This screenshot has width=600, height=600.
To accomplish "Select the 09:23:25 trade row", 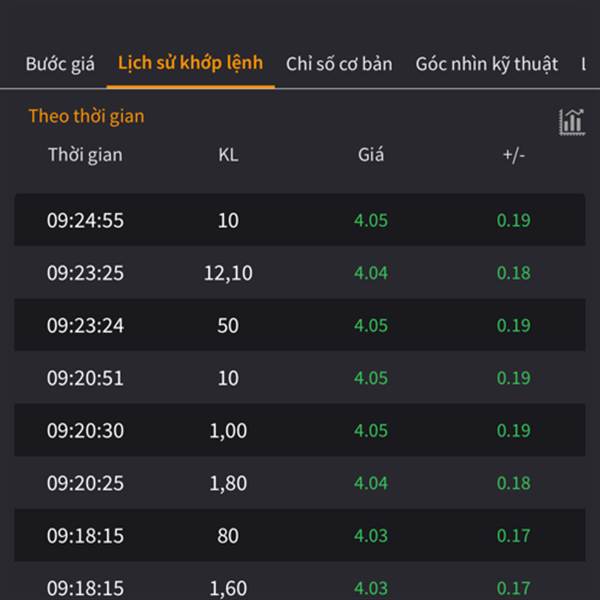I will point(300,272).
